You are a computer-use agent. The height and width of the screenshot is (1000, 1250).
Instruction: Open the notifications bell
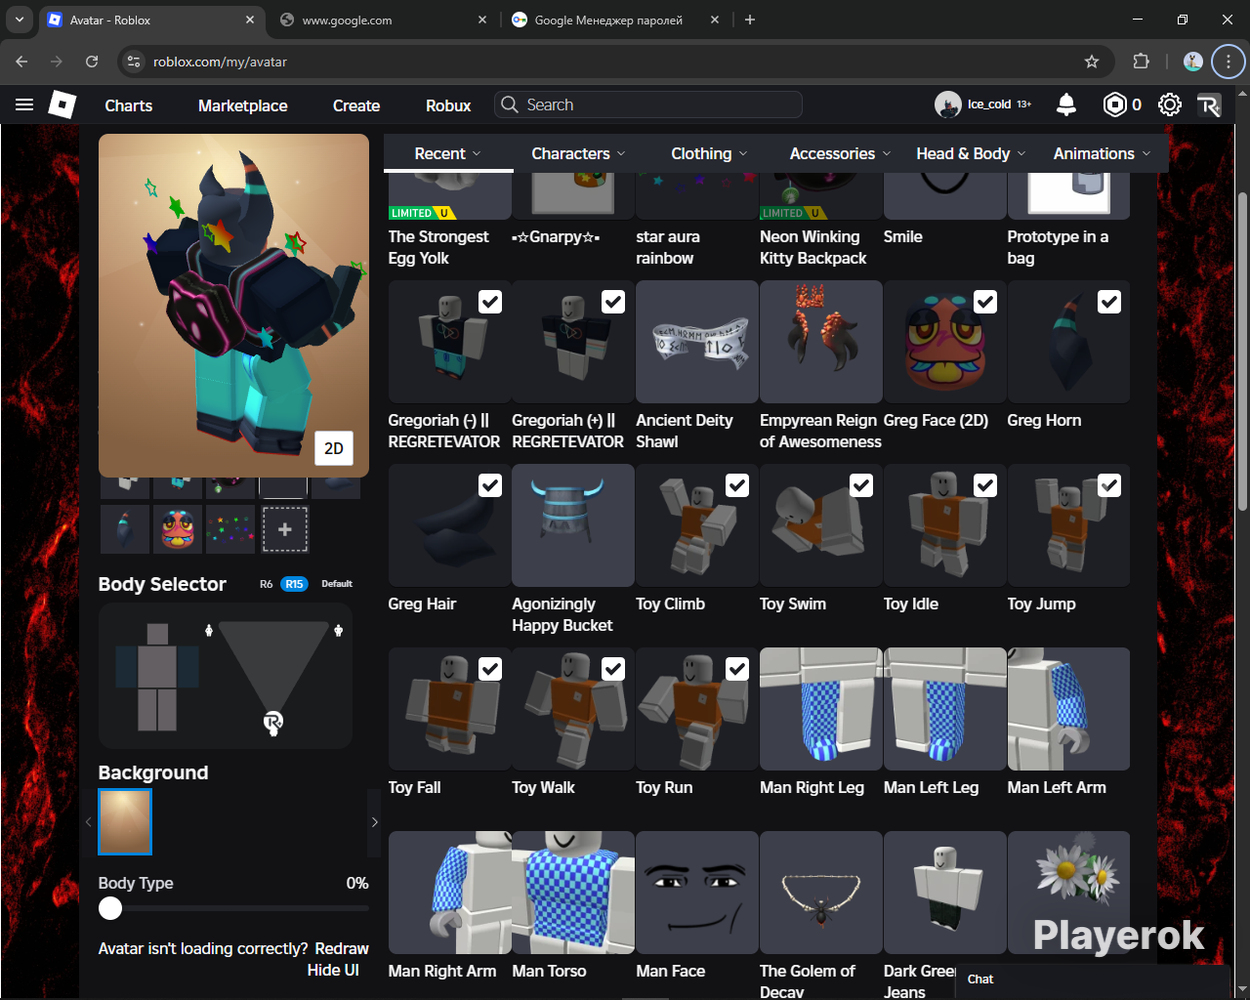[1067, 105]
